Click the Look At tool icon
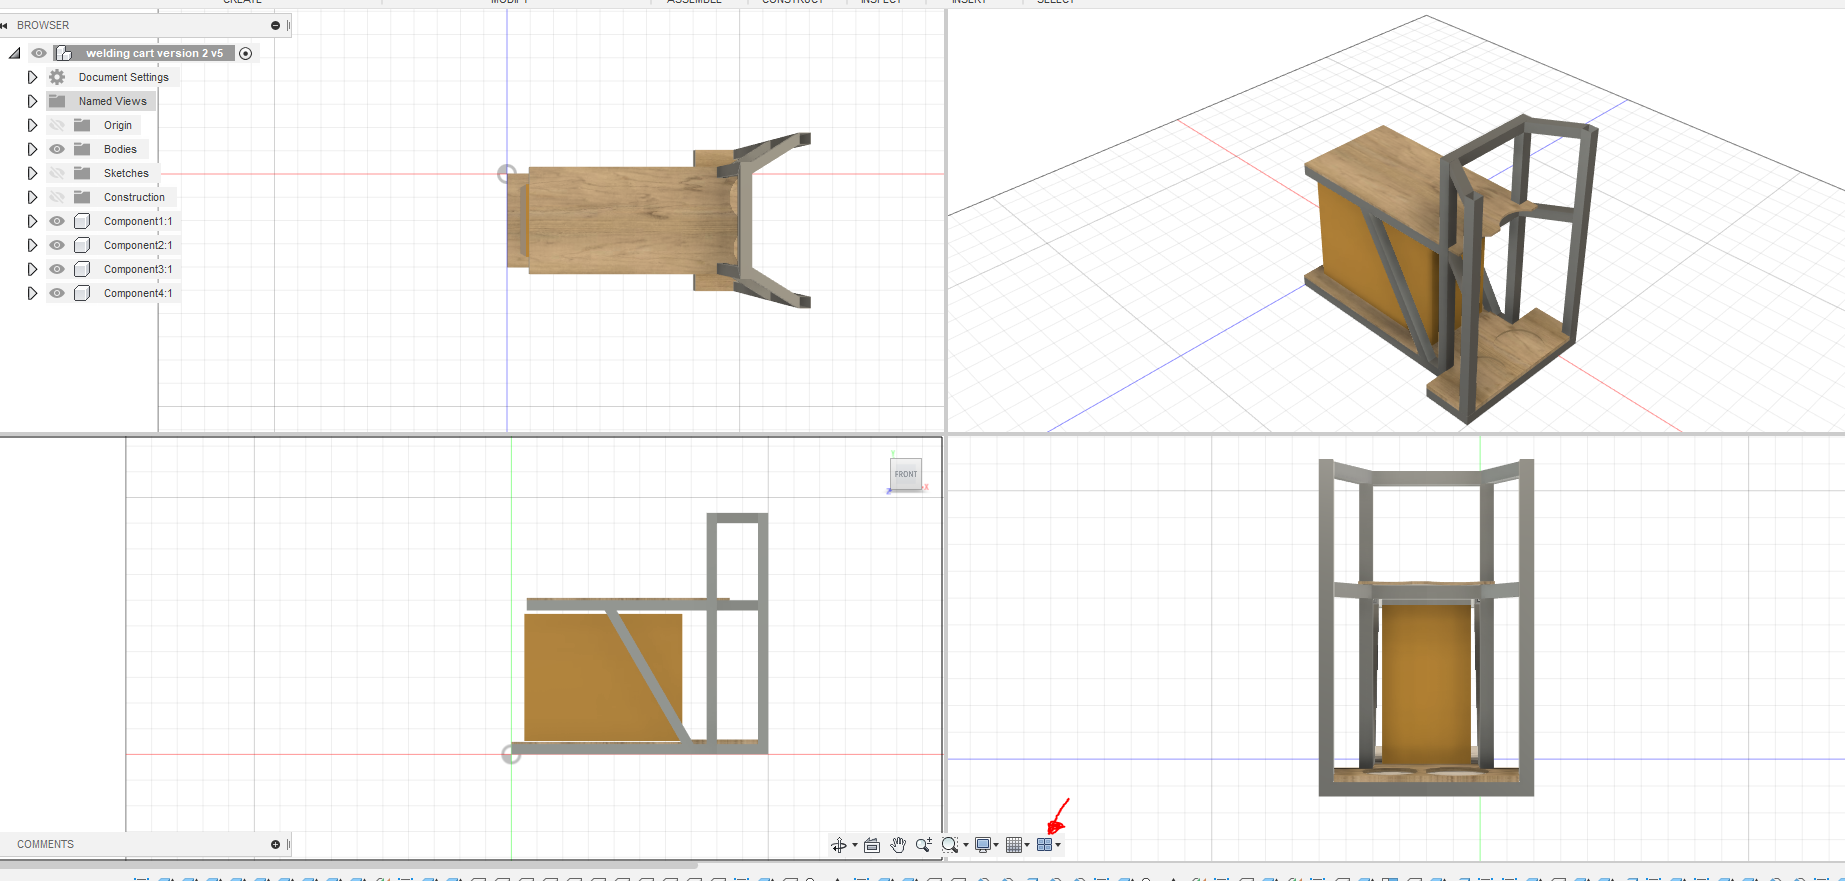 click(872, 846)
